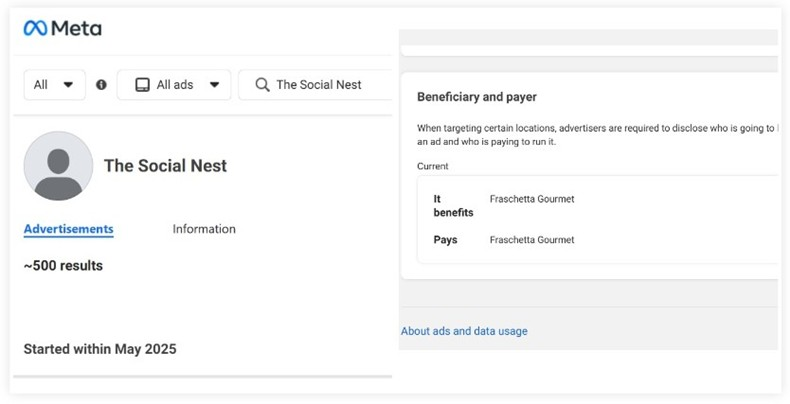This screenshot has height=404, width=790.
Task: Open the All ads dropdown arrow
Action: click(214, 85)
